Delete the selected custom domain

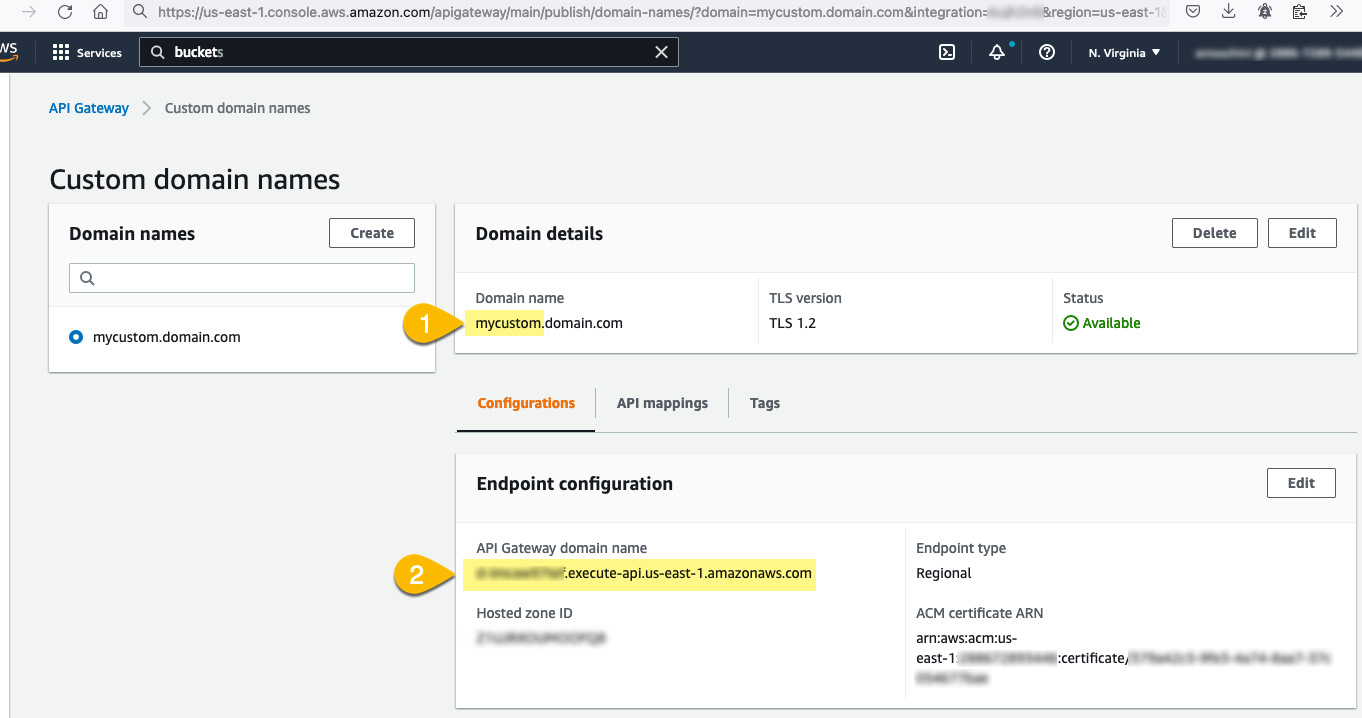click(1214, 233)
